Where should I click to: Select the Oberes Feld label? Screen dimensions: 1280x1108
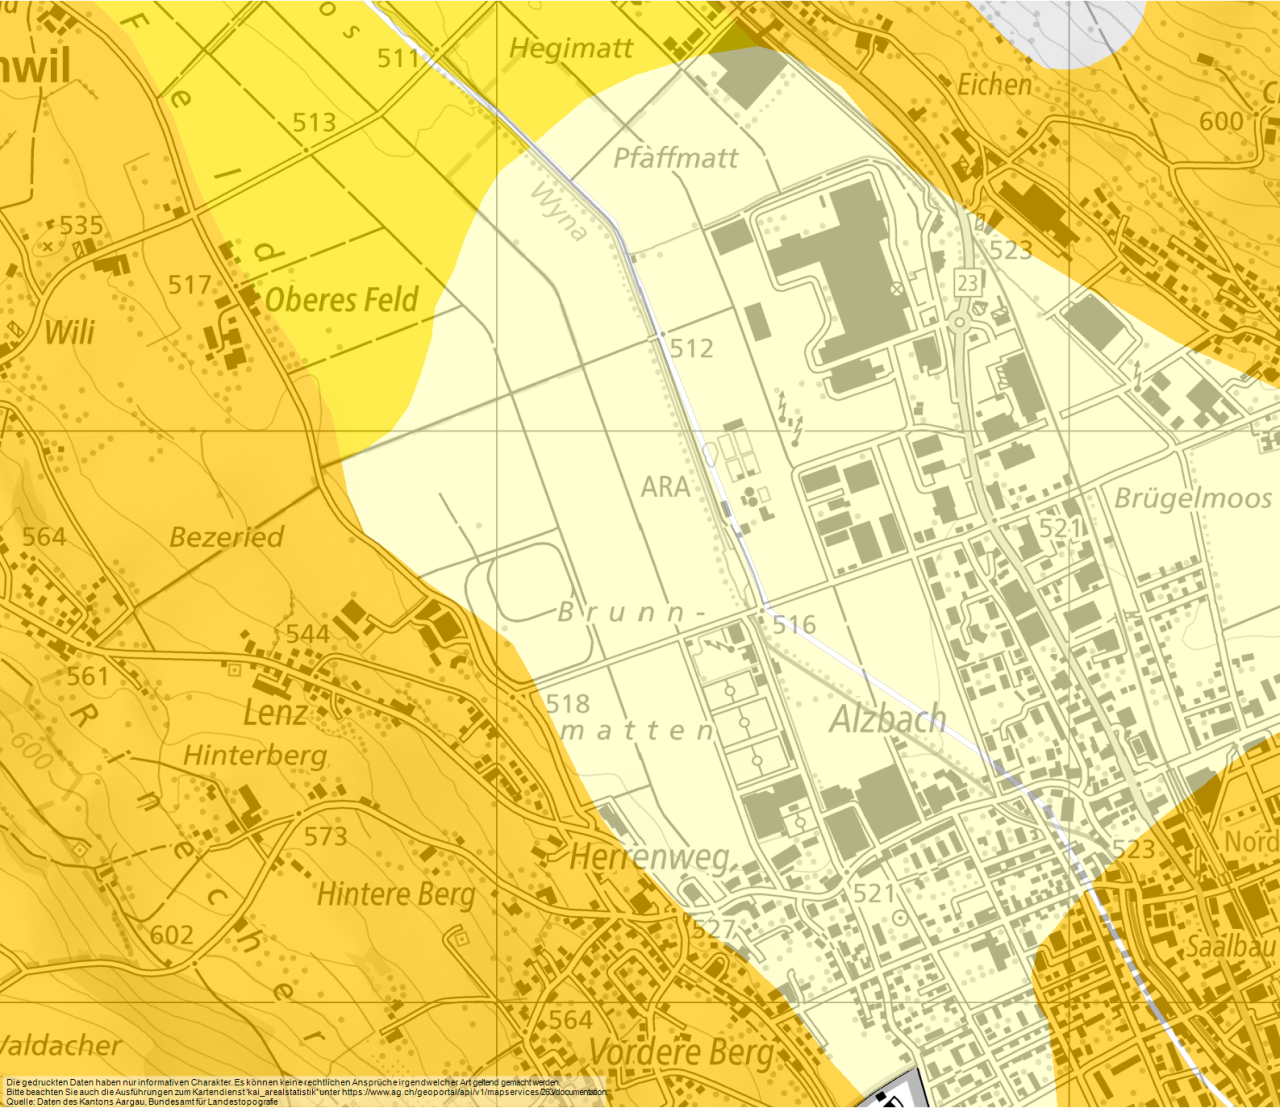point(342,299)
